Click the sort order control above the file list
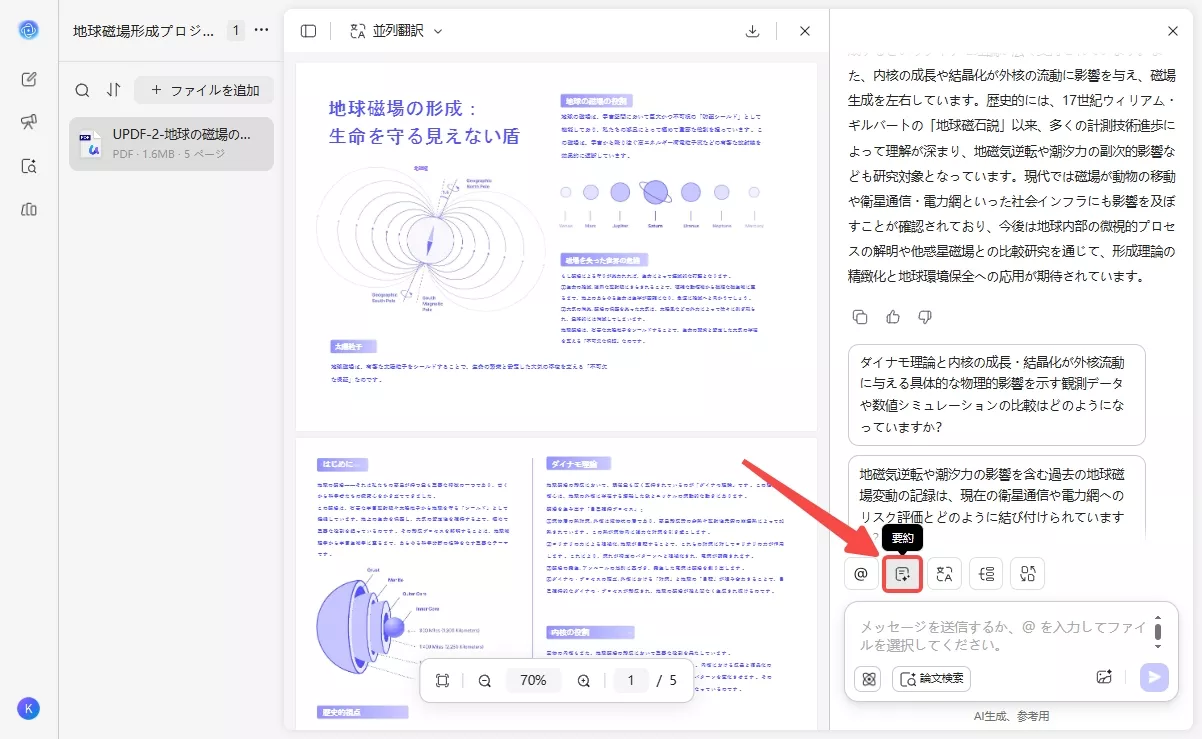This screenshot has height=739, width=1202. pyautogui.click(x=113, y=90)
